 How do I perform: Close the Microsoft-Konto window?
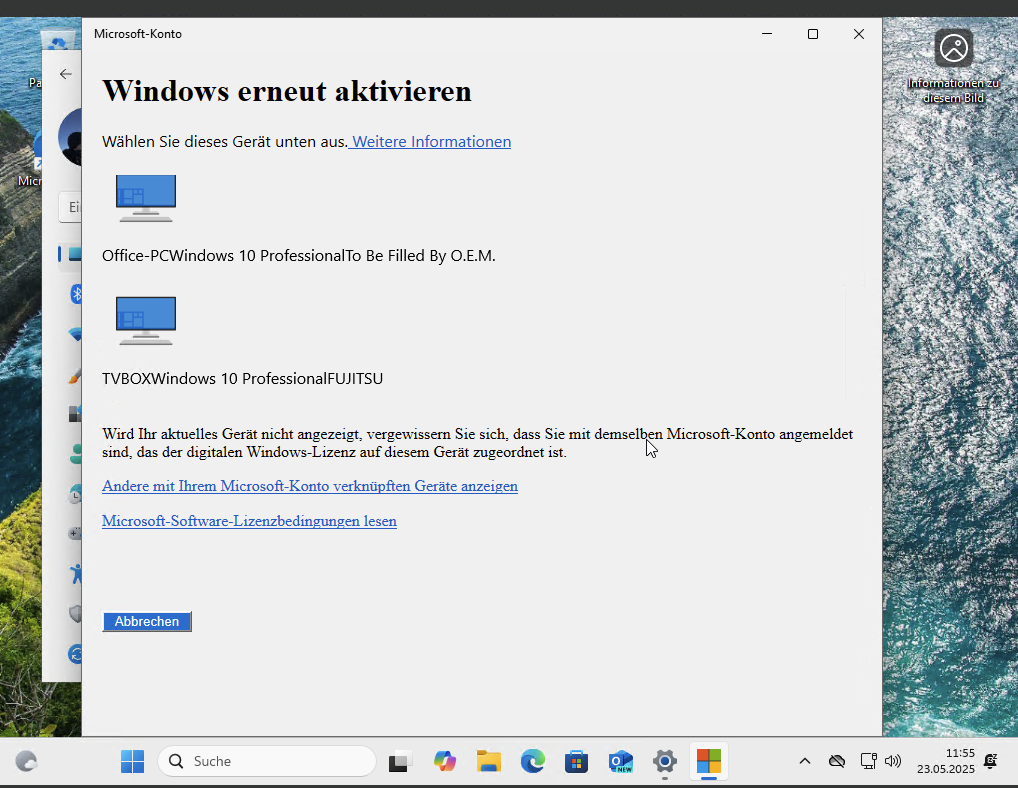coord(858,34)
